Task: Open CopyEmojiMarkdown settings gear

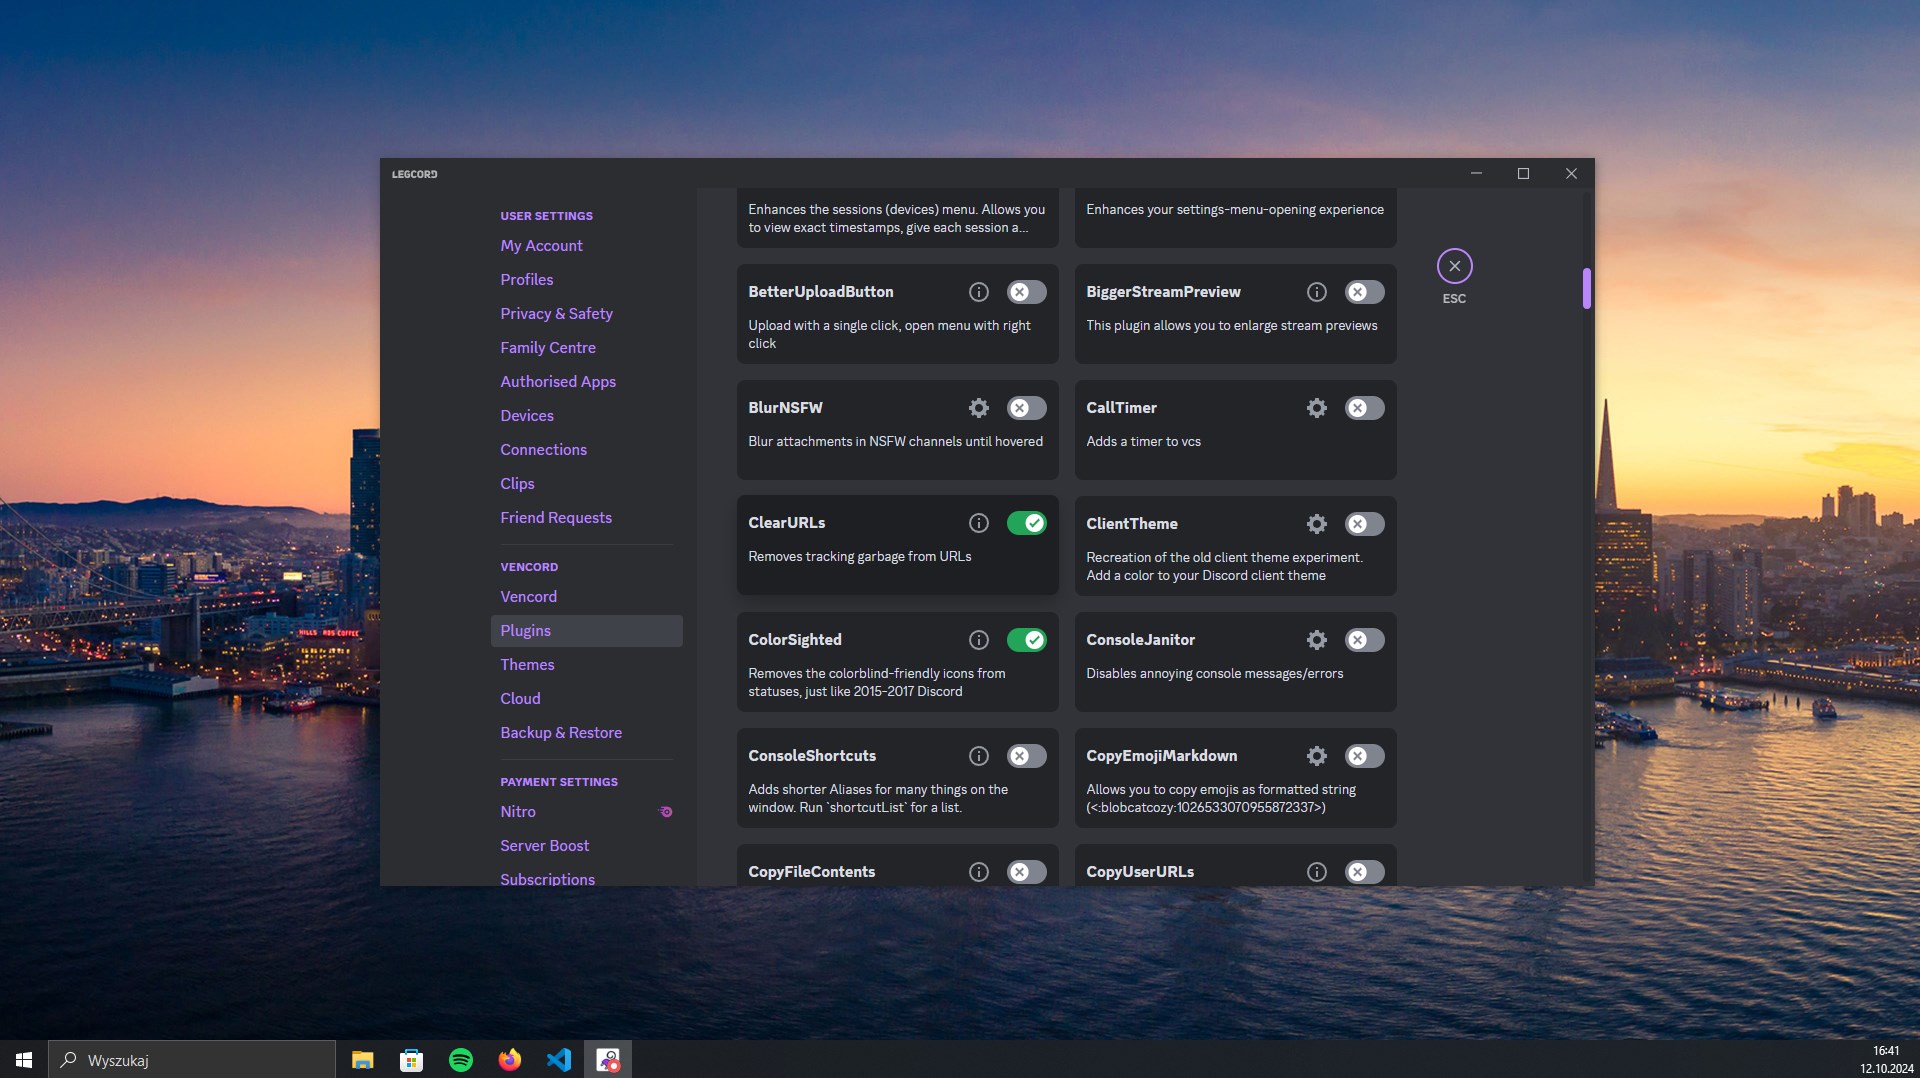Action: point(1316,756)
